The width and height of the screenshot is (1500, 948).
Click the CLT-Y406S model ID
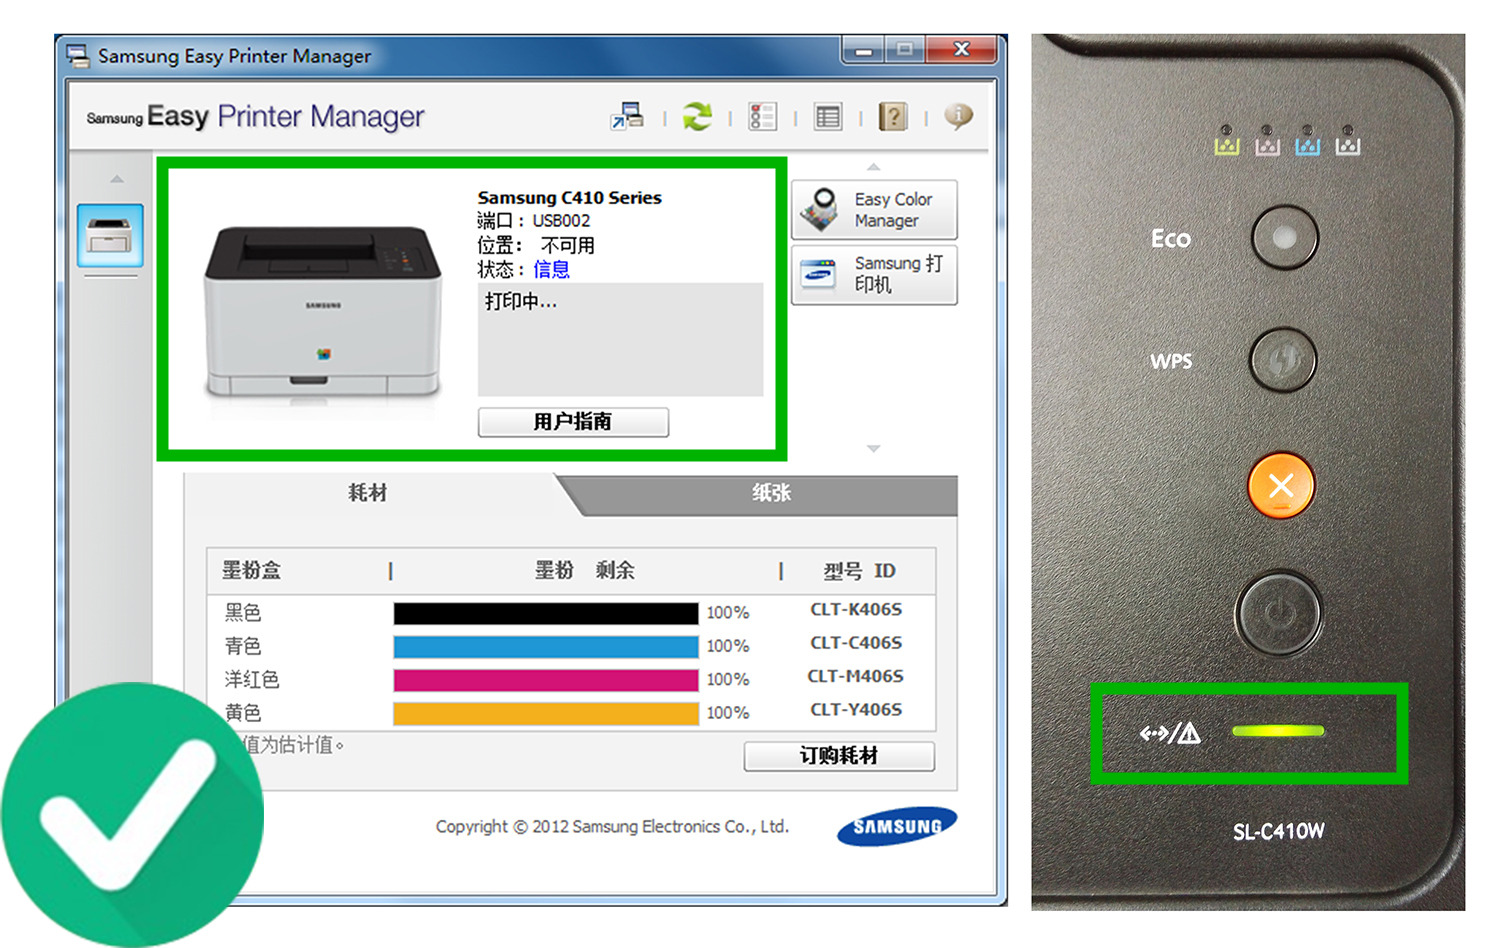click(856, 709)
